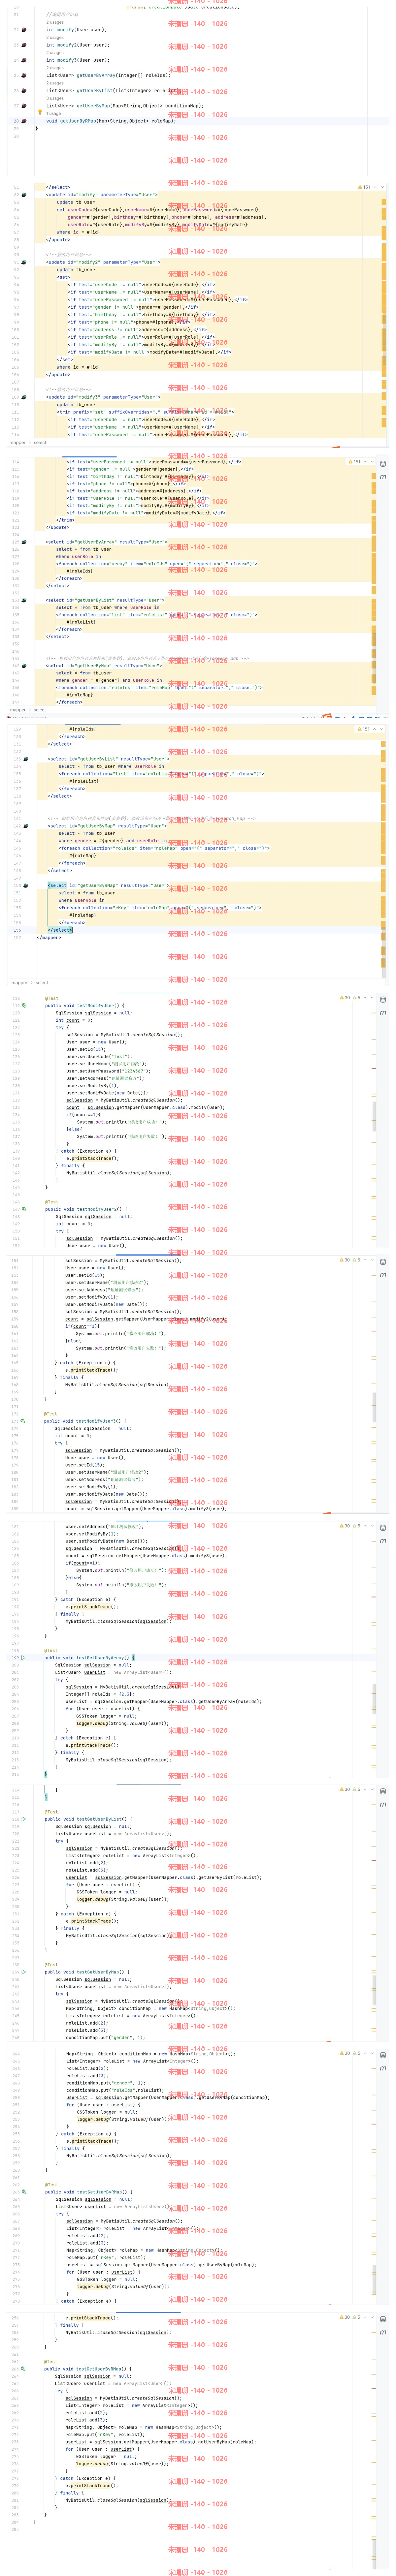Click gutter icon beside update id="modify3" tag

pos(24,397)
